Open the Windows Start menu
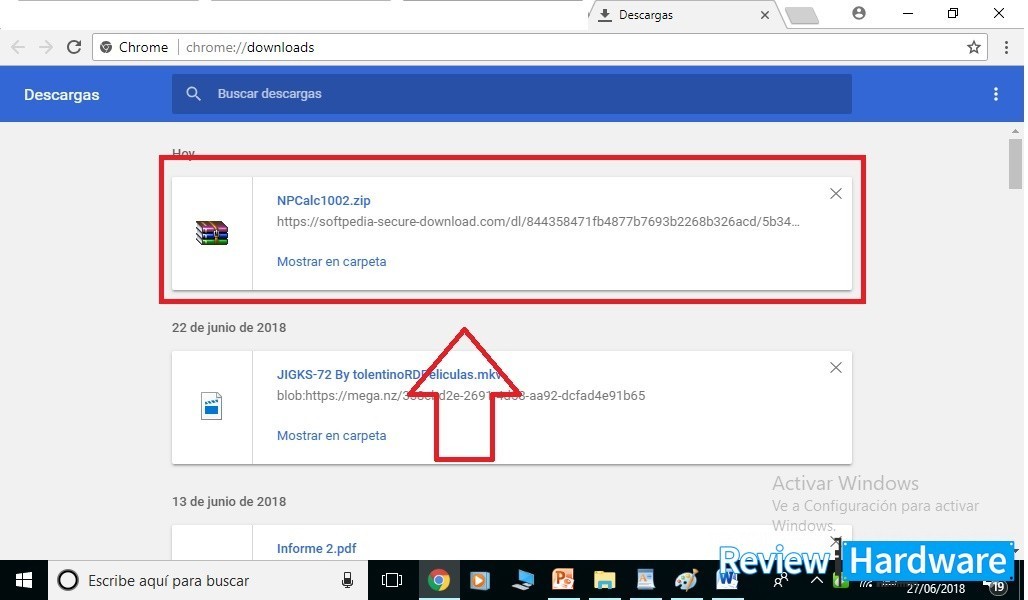The image size is (1028, 600). (24, 580)
